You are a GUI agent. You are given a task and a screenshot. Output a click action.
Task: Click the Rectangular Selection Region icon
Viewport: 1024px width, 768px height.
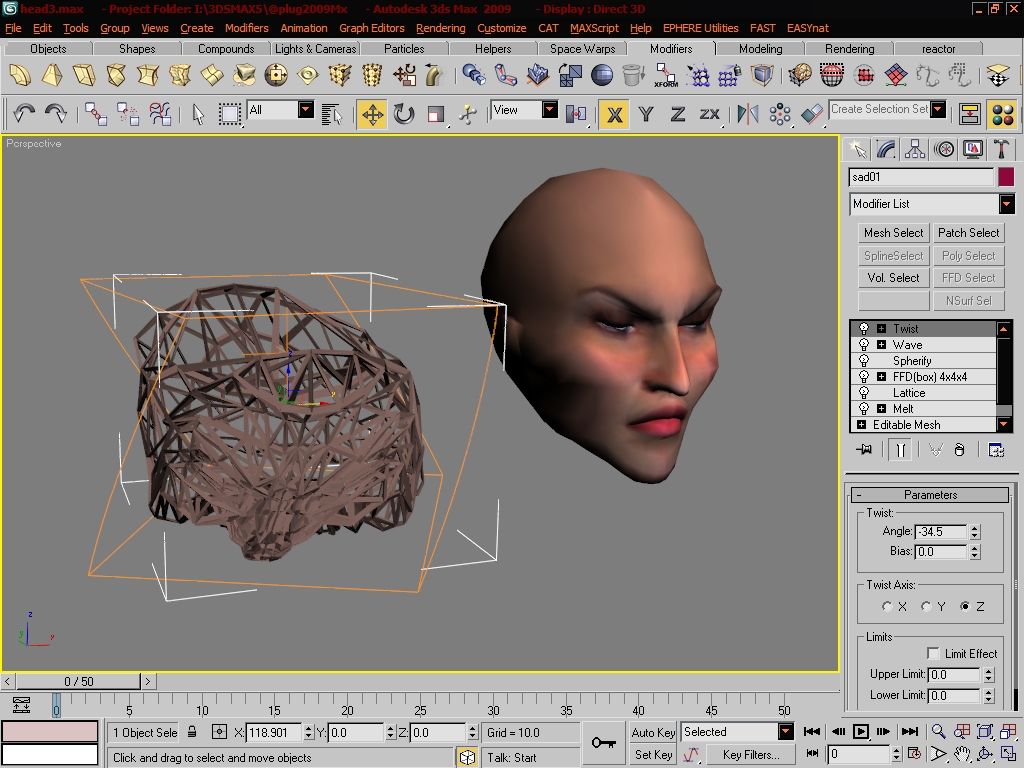(229, 114)
